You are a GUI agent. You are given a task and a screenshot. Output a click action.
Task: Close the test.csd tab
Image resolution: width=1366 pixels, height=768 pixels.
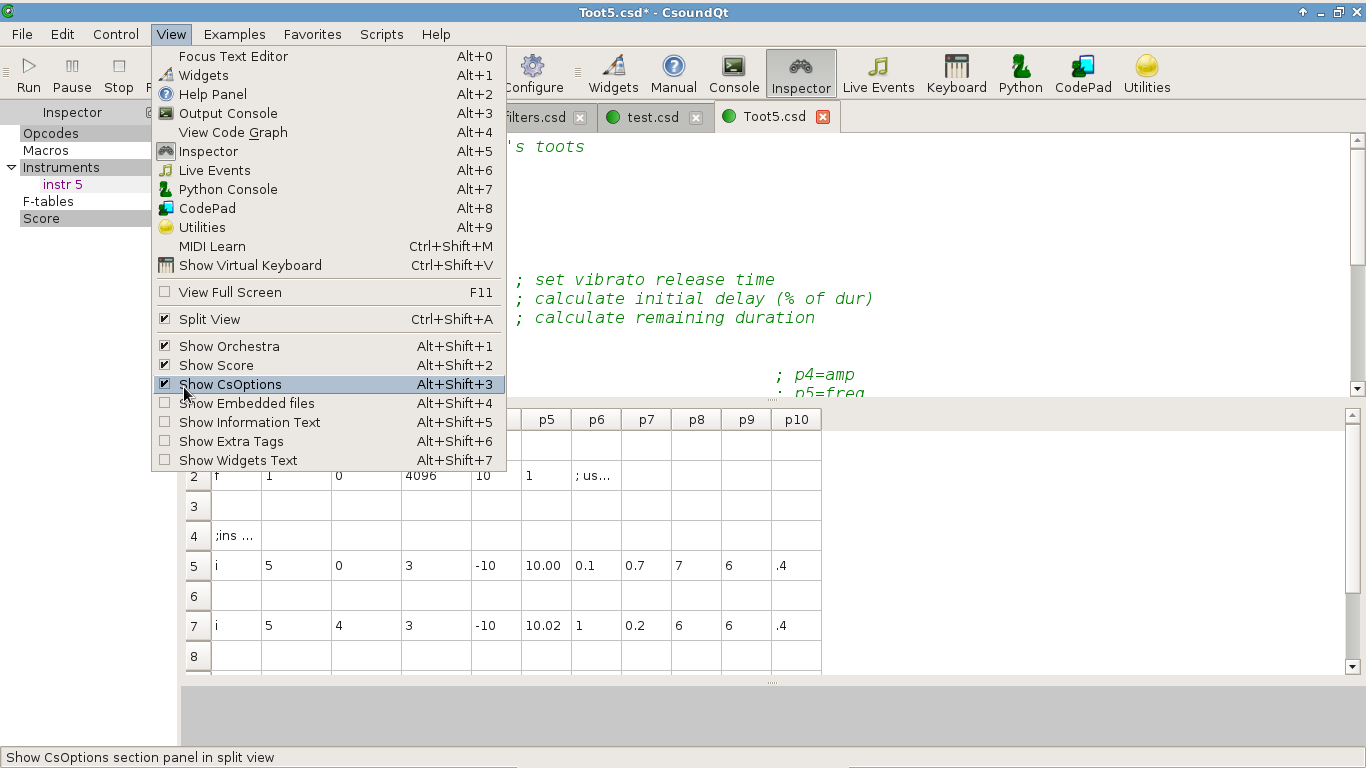(x=696, y=117)
